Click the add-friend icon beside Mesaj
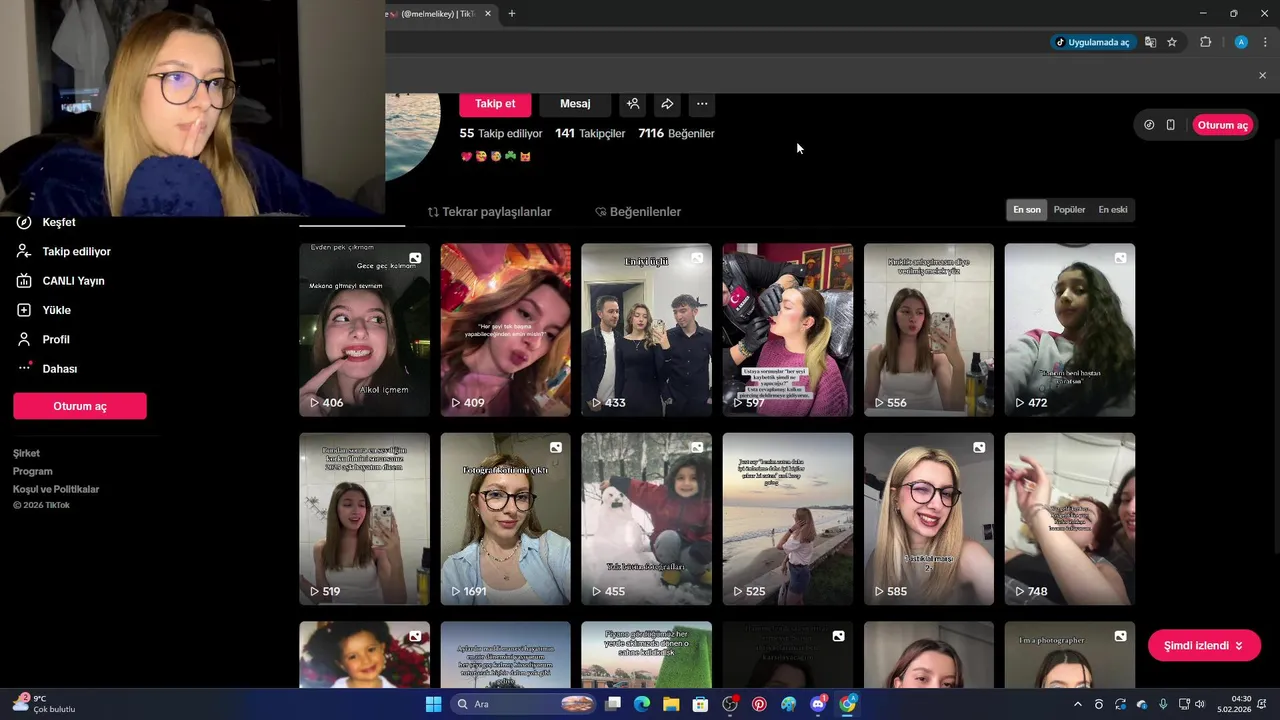Image resolution: width=1280 pixels, height=720 pixels. [633, 104]
